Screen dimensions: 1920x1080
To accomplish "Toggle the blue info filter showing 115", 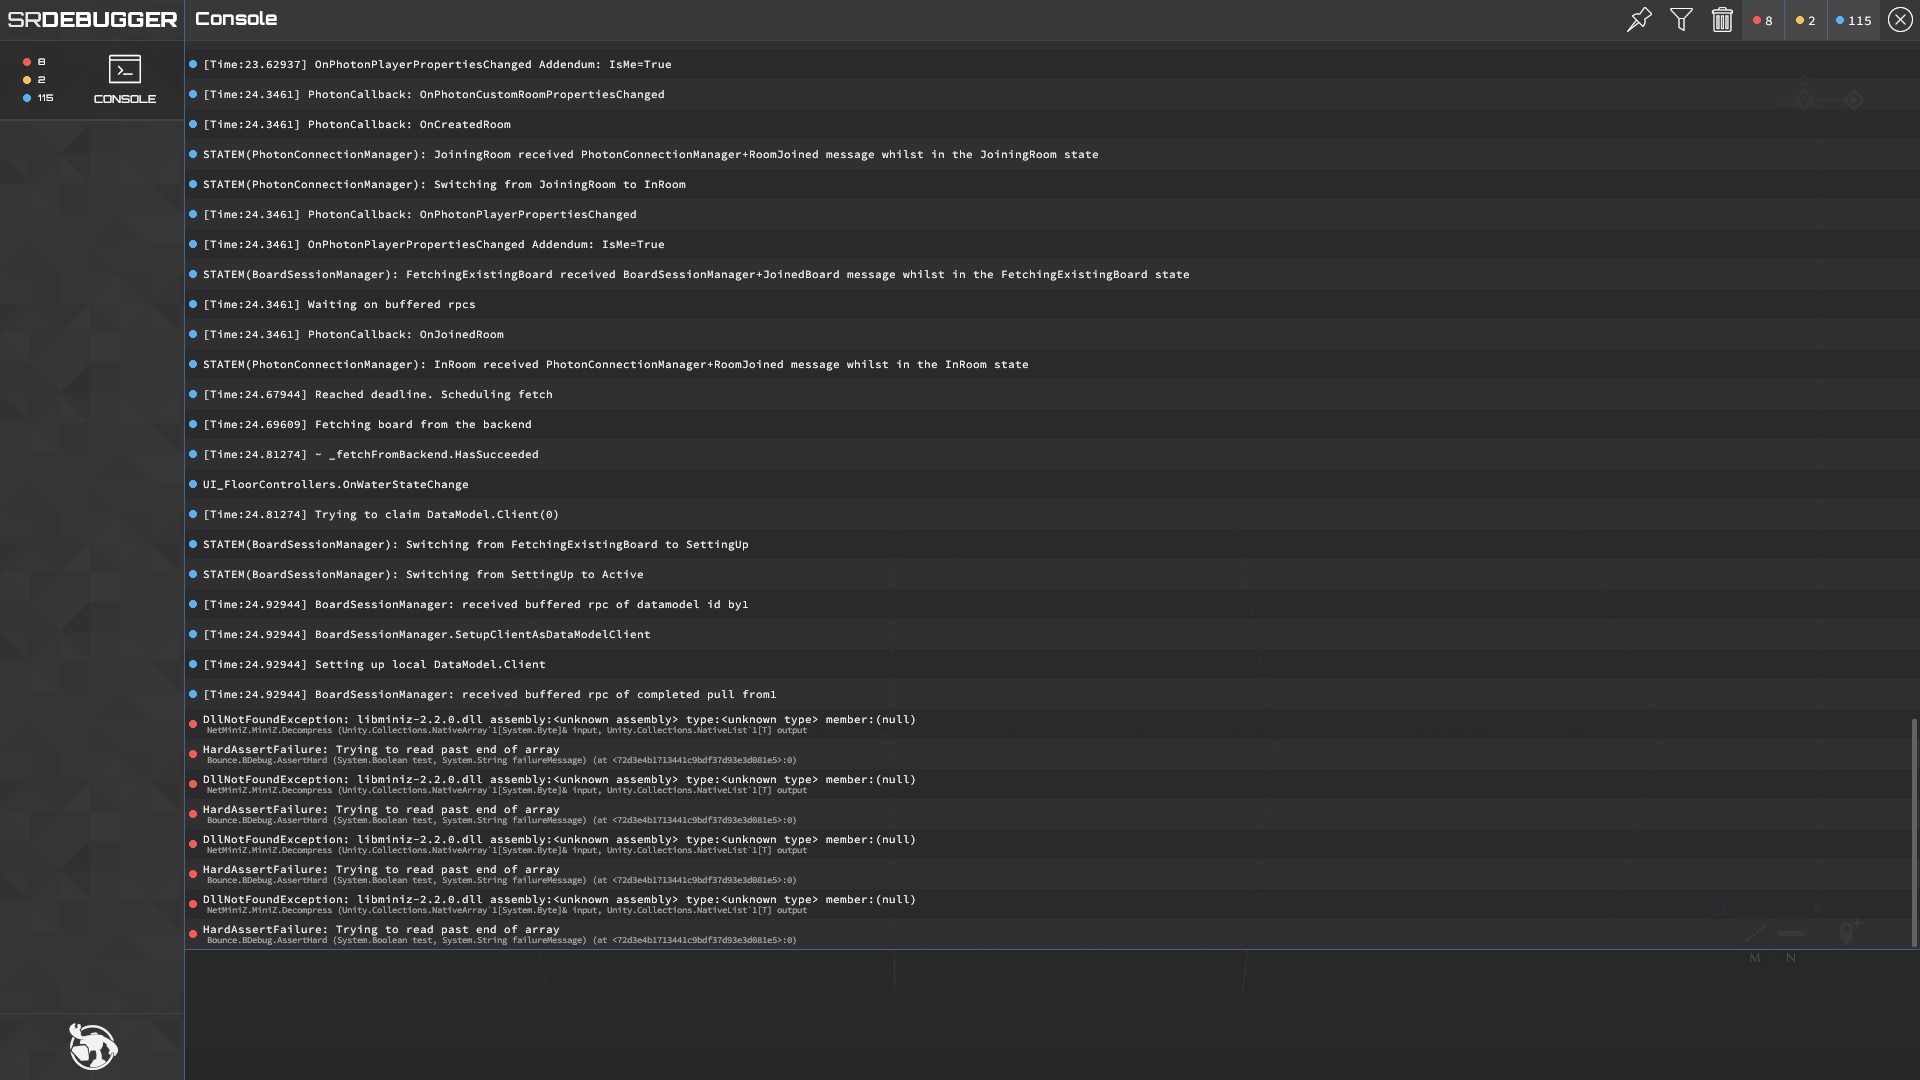I will 1853,20.
